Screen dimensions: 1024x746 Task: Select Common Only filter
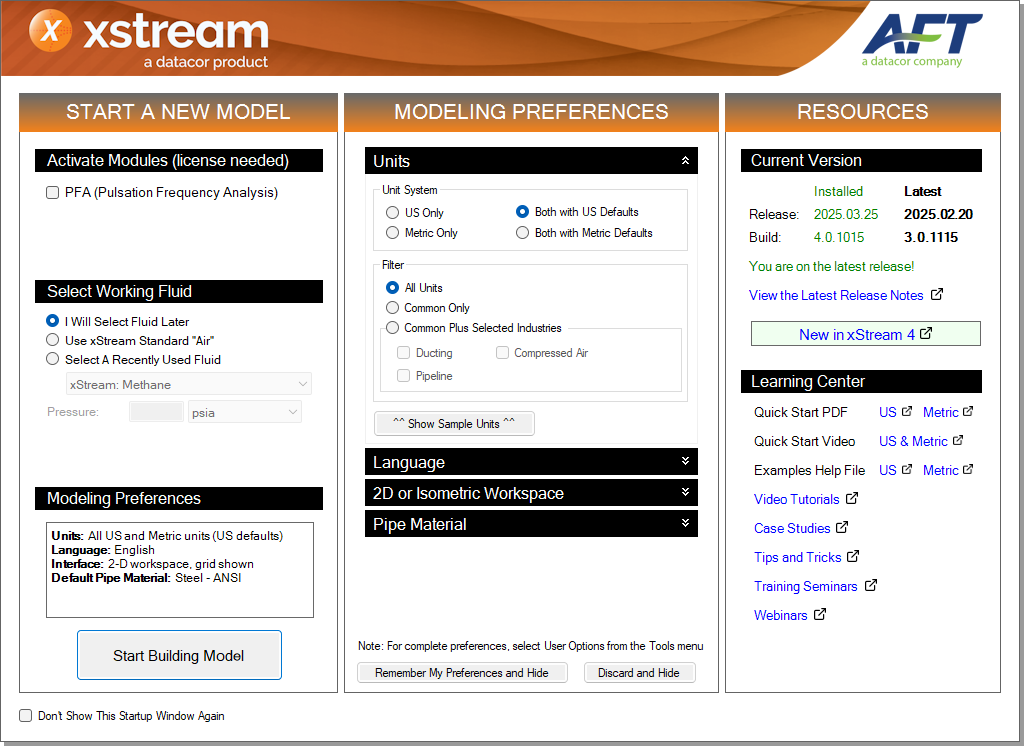(x=392, y=308)
